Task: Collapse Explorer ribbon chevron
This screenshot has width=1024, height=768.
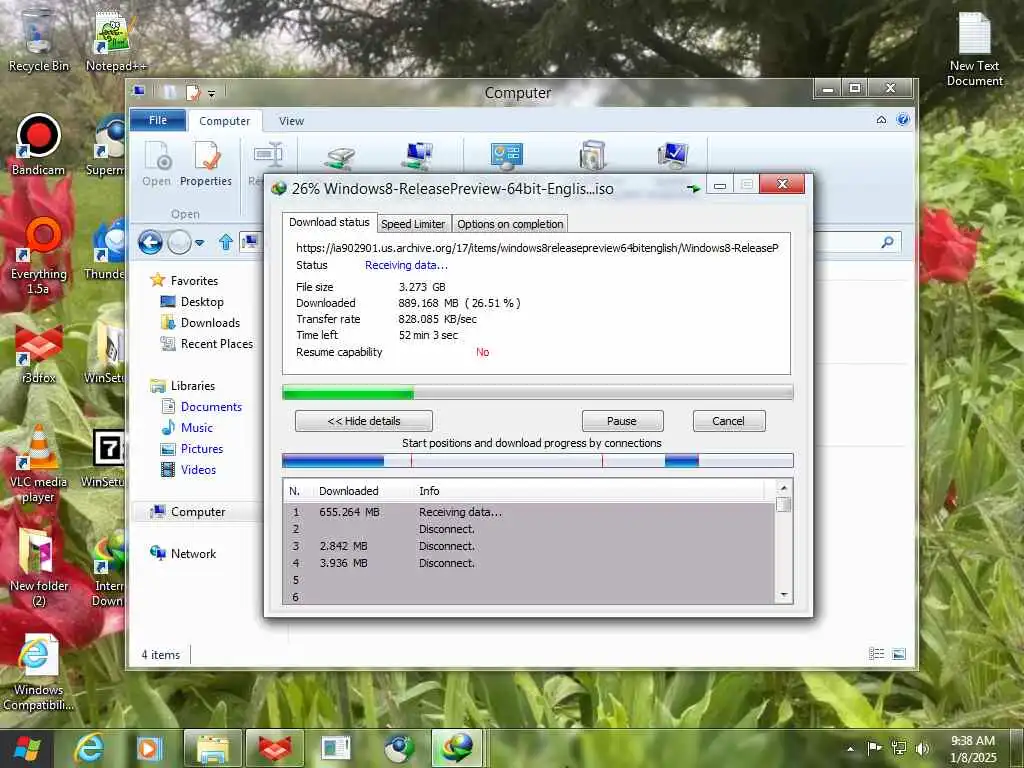Action: [x=881, y=120]
